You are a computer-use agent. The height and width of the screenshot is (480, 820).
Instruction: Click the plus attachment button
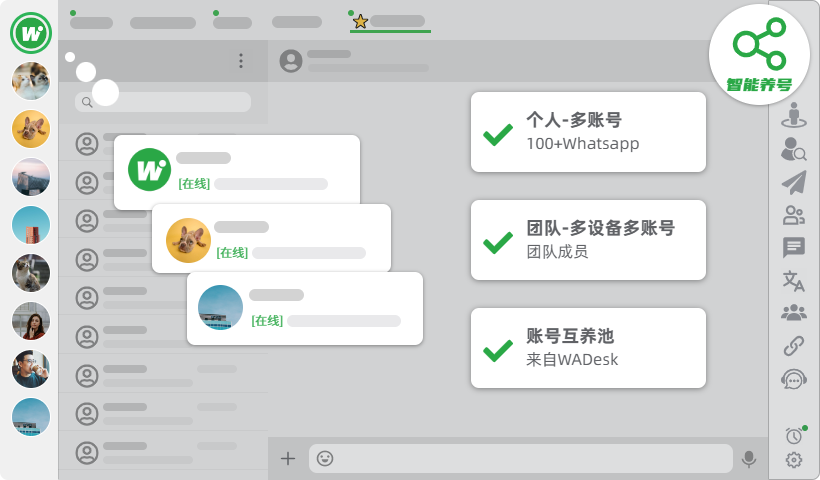pos(288,459)
